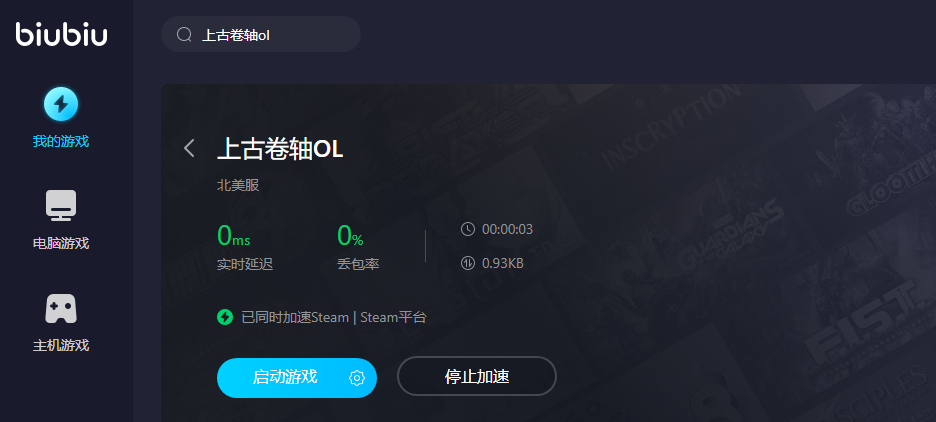Change the 北美服 server region

(238, 185)
